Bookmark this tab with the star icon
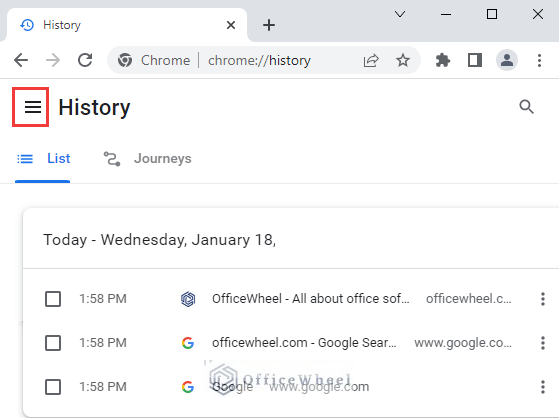Viewport: 559px width, 418px height. (402, 60)
